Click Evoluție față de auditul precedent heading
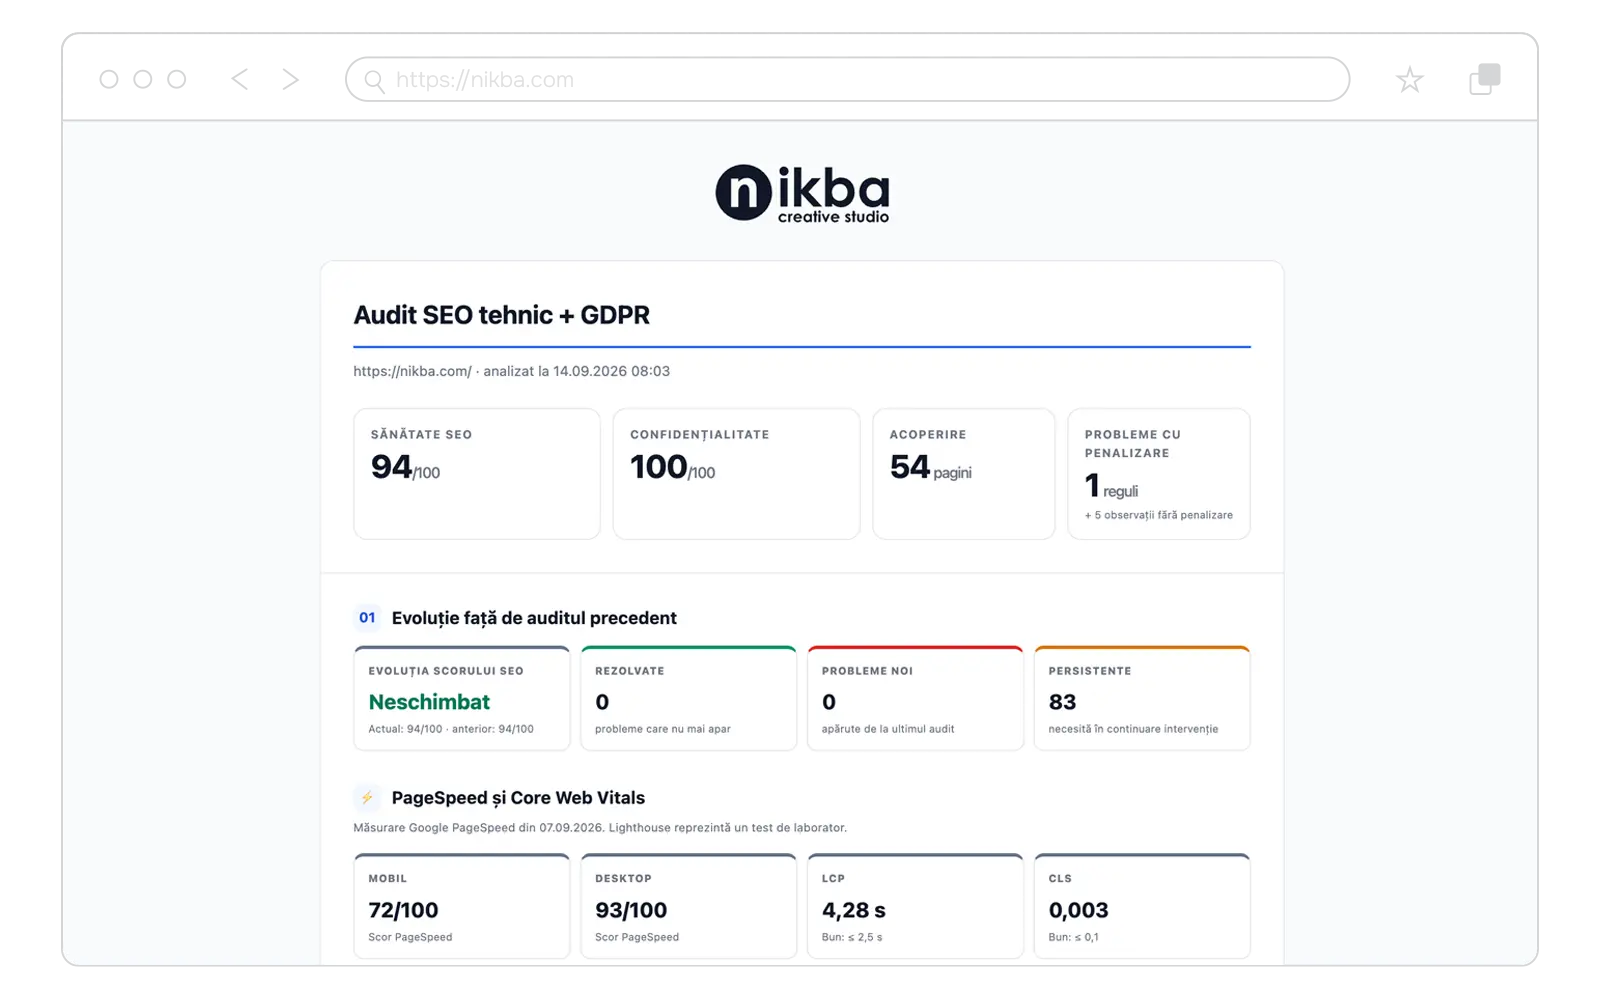 pyautogui.click(x=534, y=618)
